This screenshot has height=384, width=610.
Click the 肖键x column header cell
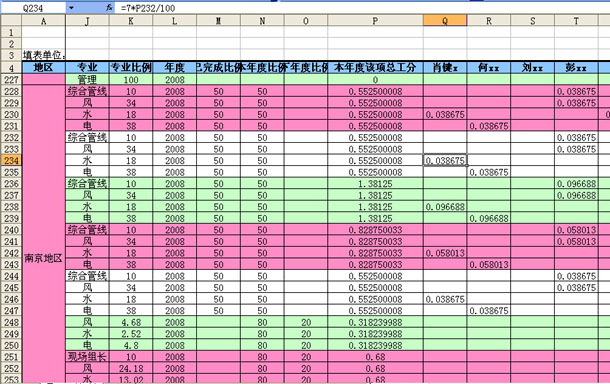445,68
